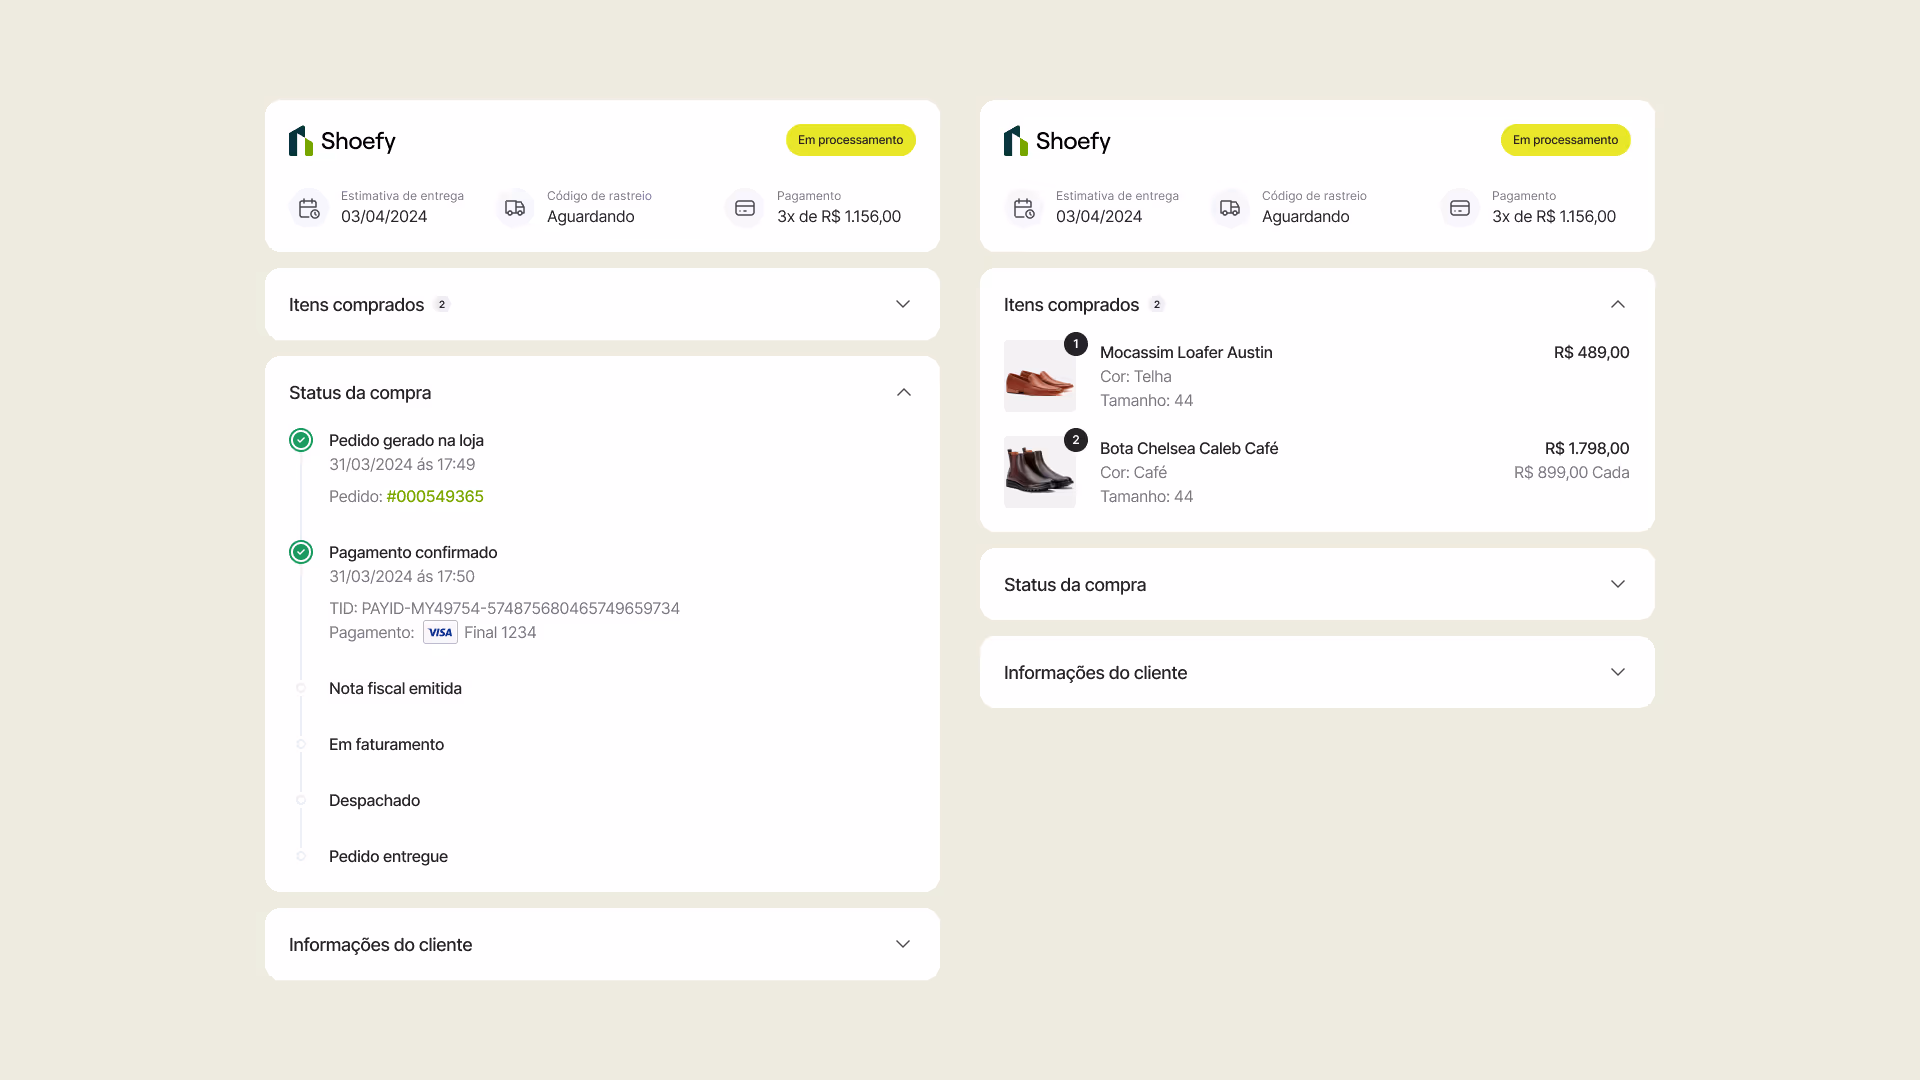Open Mocassim Loafer Austin product thumbnail

1040,376
